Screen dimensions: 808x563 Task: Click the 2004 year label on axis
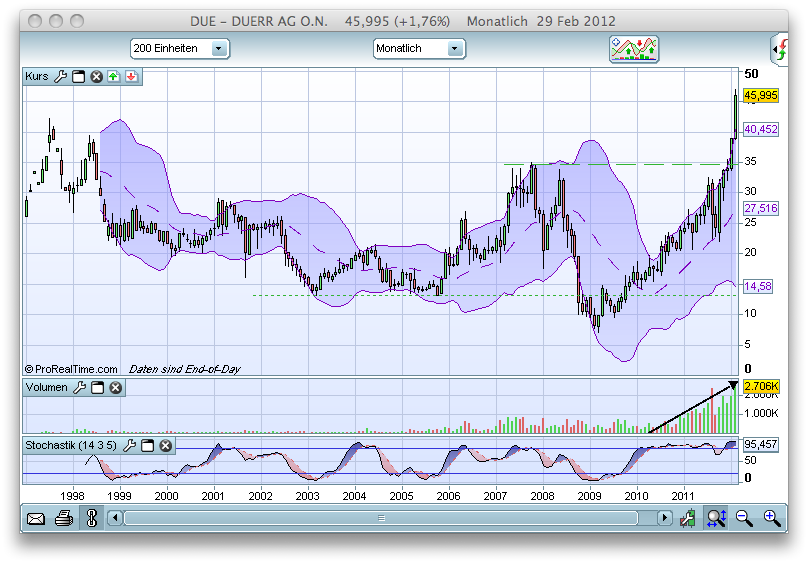(x=354, y=496)
